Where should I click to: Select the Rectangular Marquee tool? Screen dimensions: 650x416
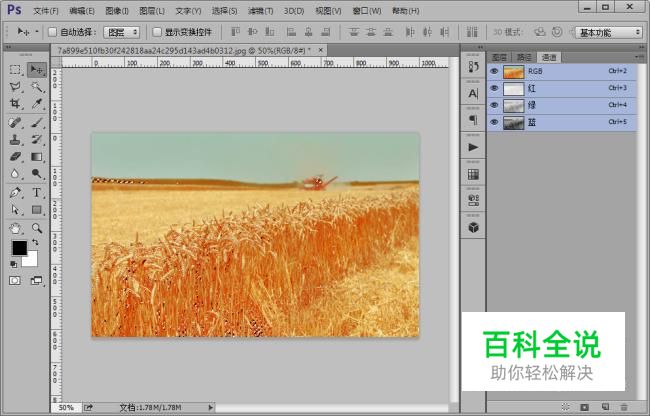pos(15,70)
